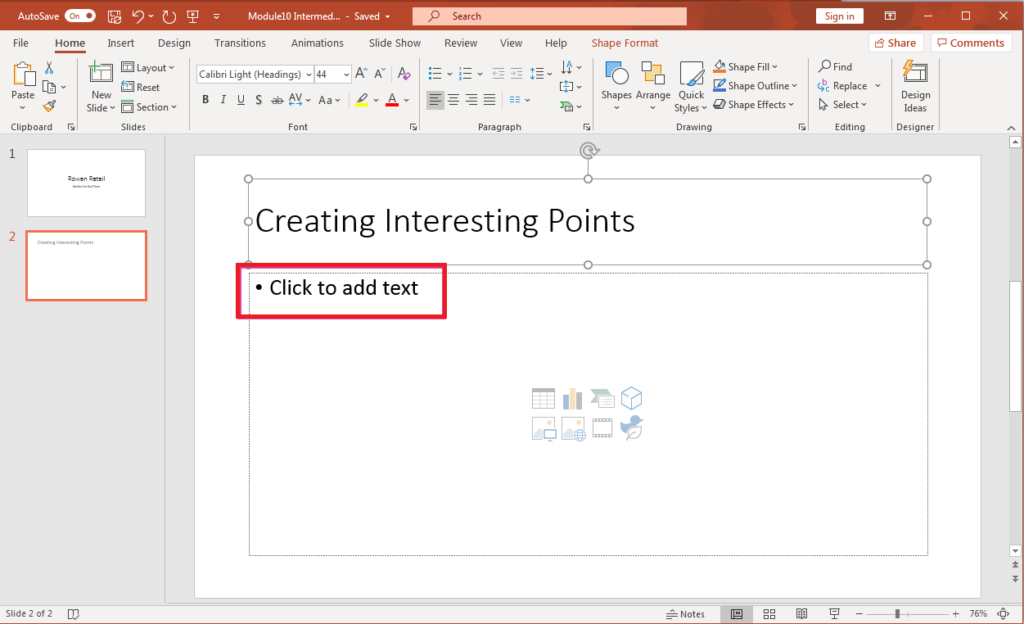Open the File menu
The height and width of the screenshot is (624, 1024).
point(21,43)
